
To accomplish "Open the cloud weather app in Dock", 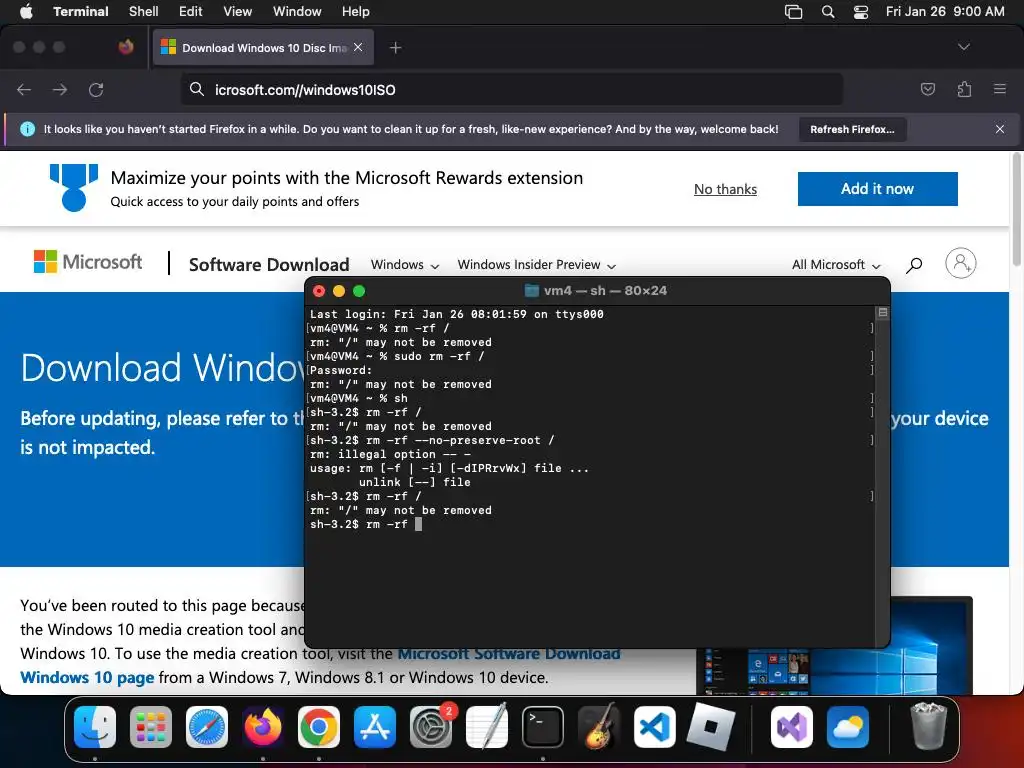I will 848,727.
